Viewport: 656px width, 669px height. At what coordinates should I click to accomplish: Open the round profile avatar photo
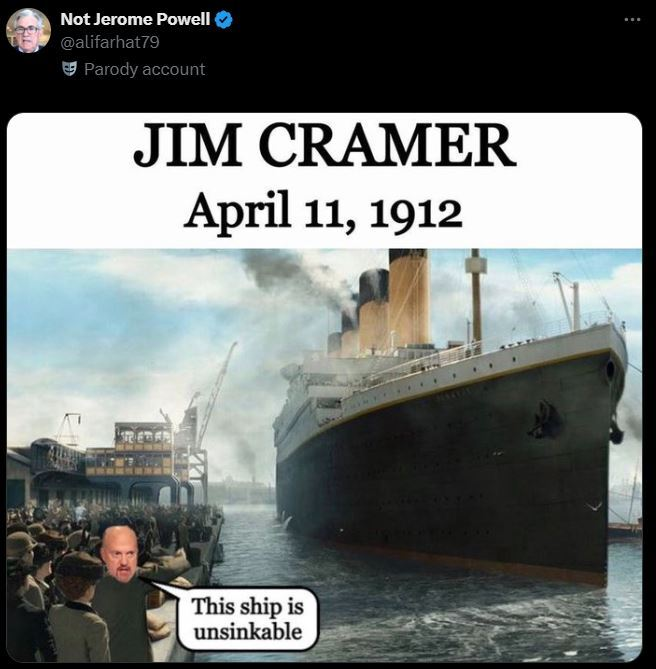pos(29,30)
